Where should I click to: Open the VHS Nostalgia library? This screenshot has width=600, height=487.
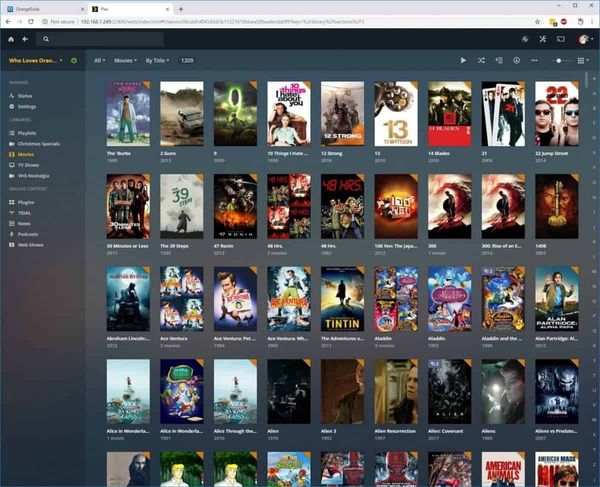[x=33, y=176]
